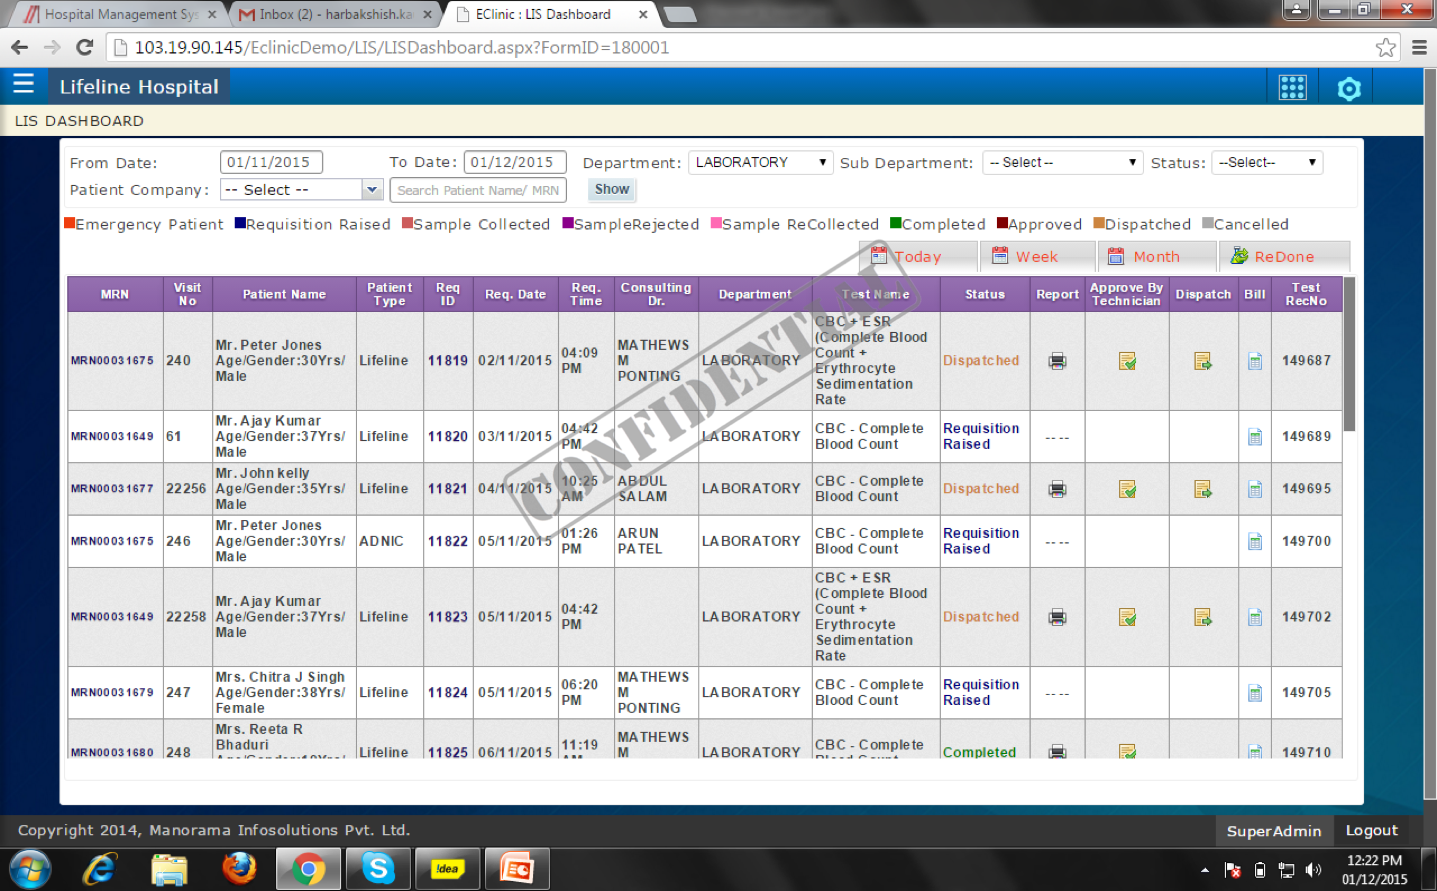Open PowerPoint from the taskbar

517,868
